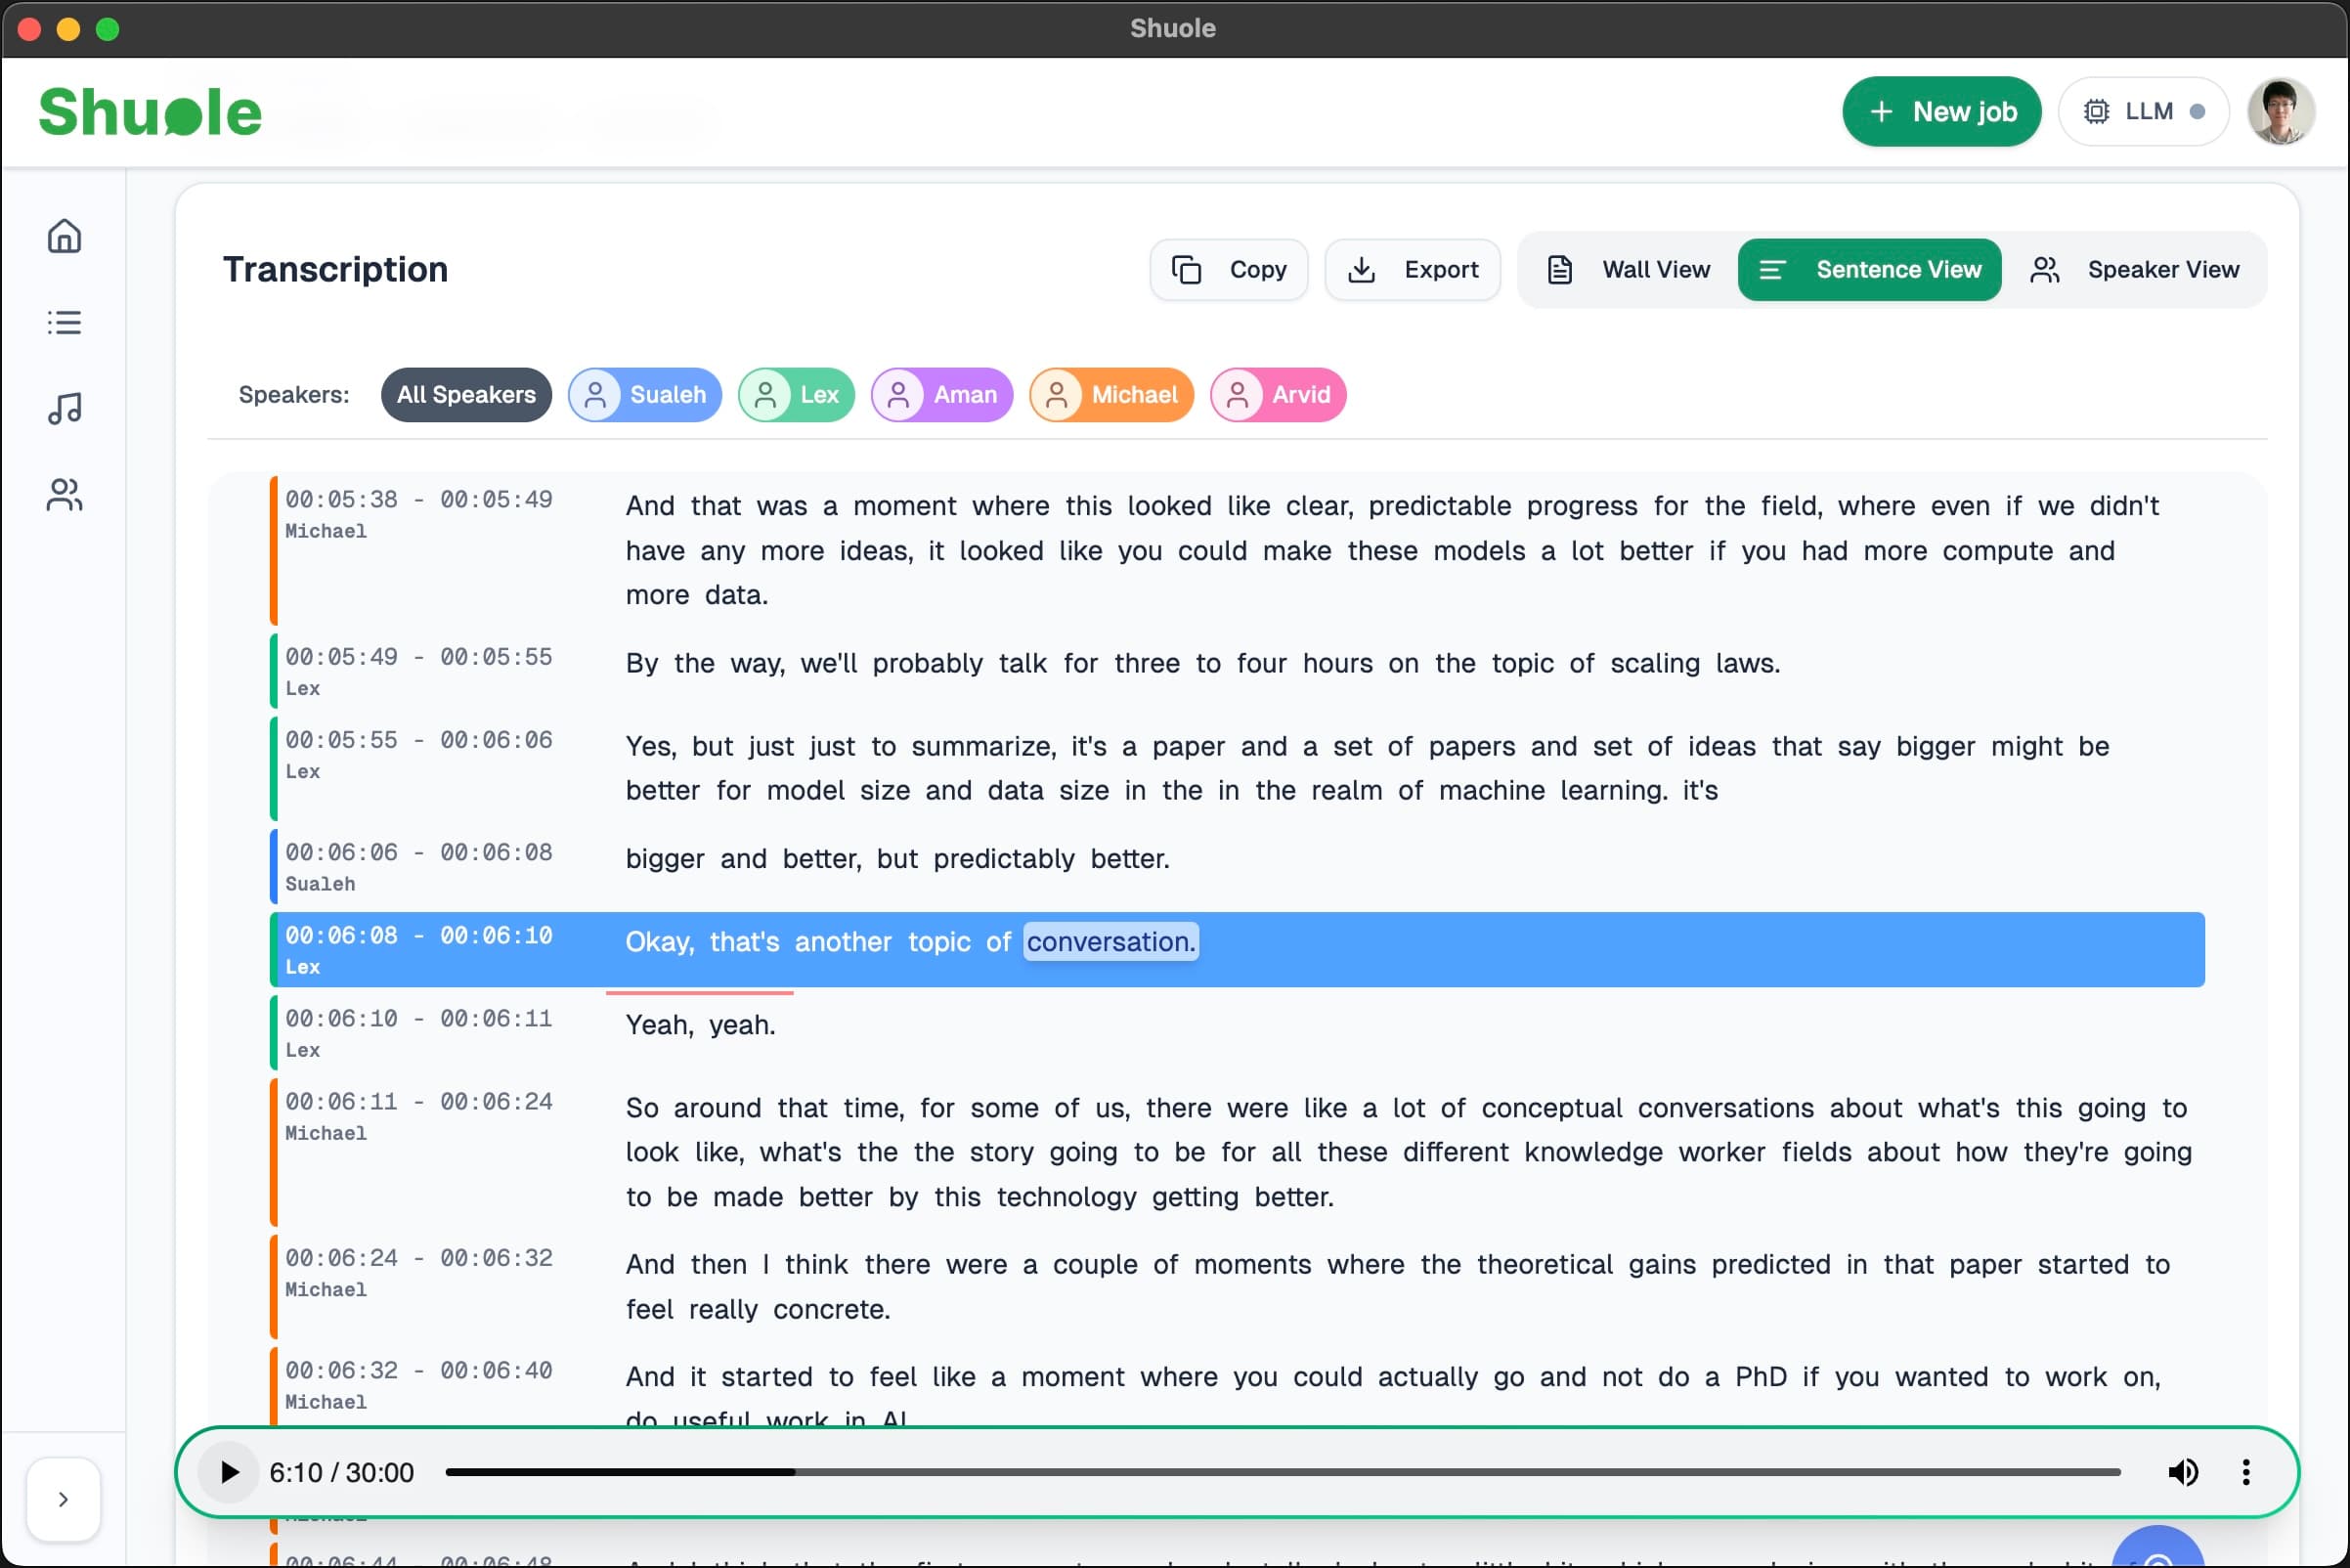Image resolution: width=2350 pixels, height=1568 pixels.
Task: Open the Home icon in sidebar
Action: pos(64,237)
